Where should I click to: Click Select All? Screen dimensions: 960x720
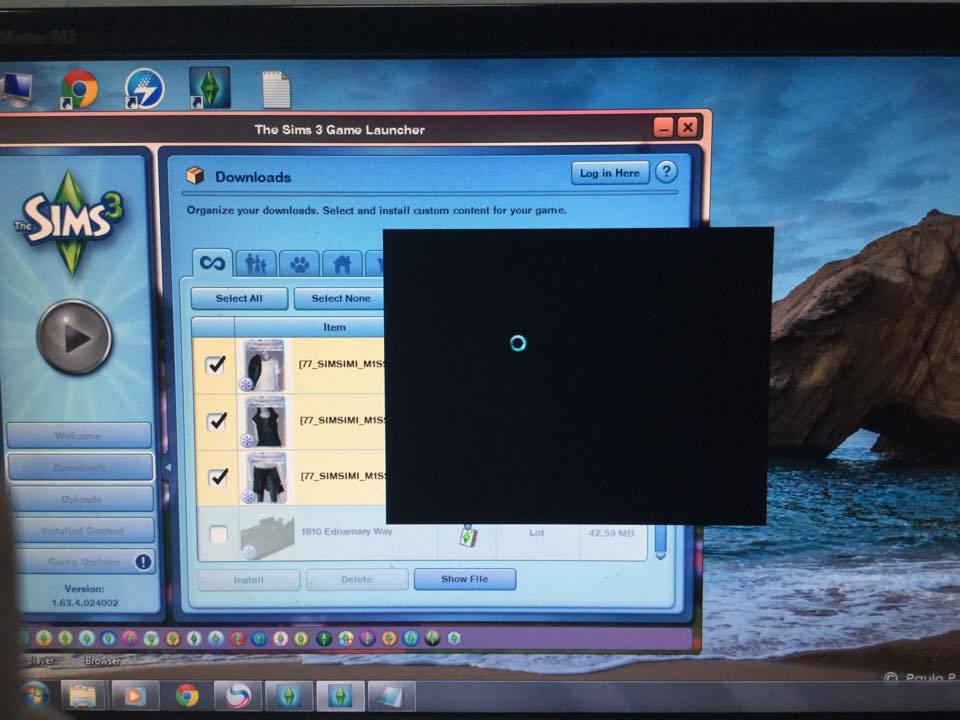coord(239,298)
